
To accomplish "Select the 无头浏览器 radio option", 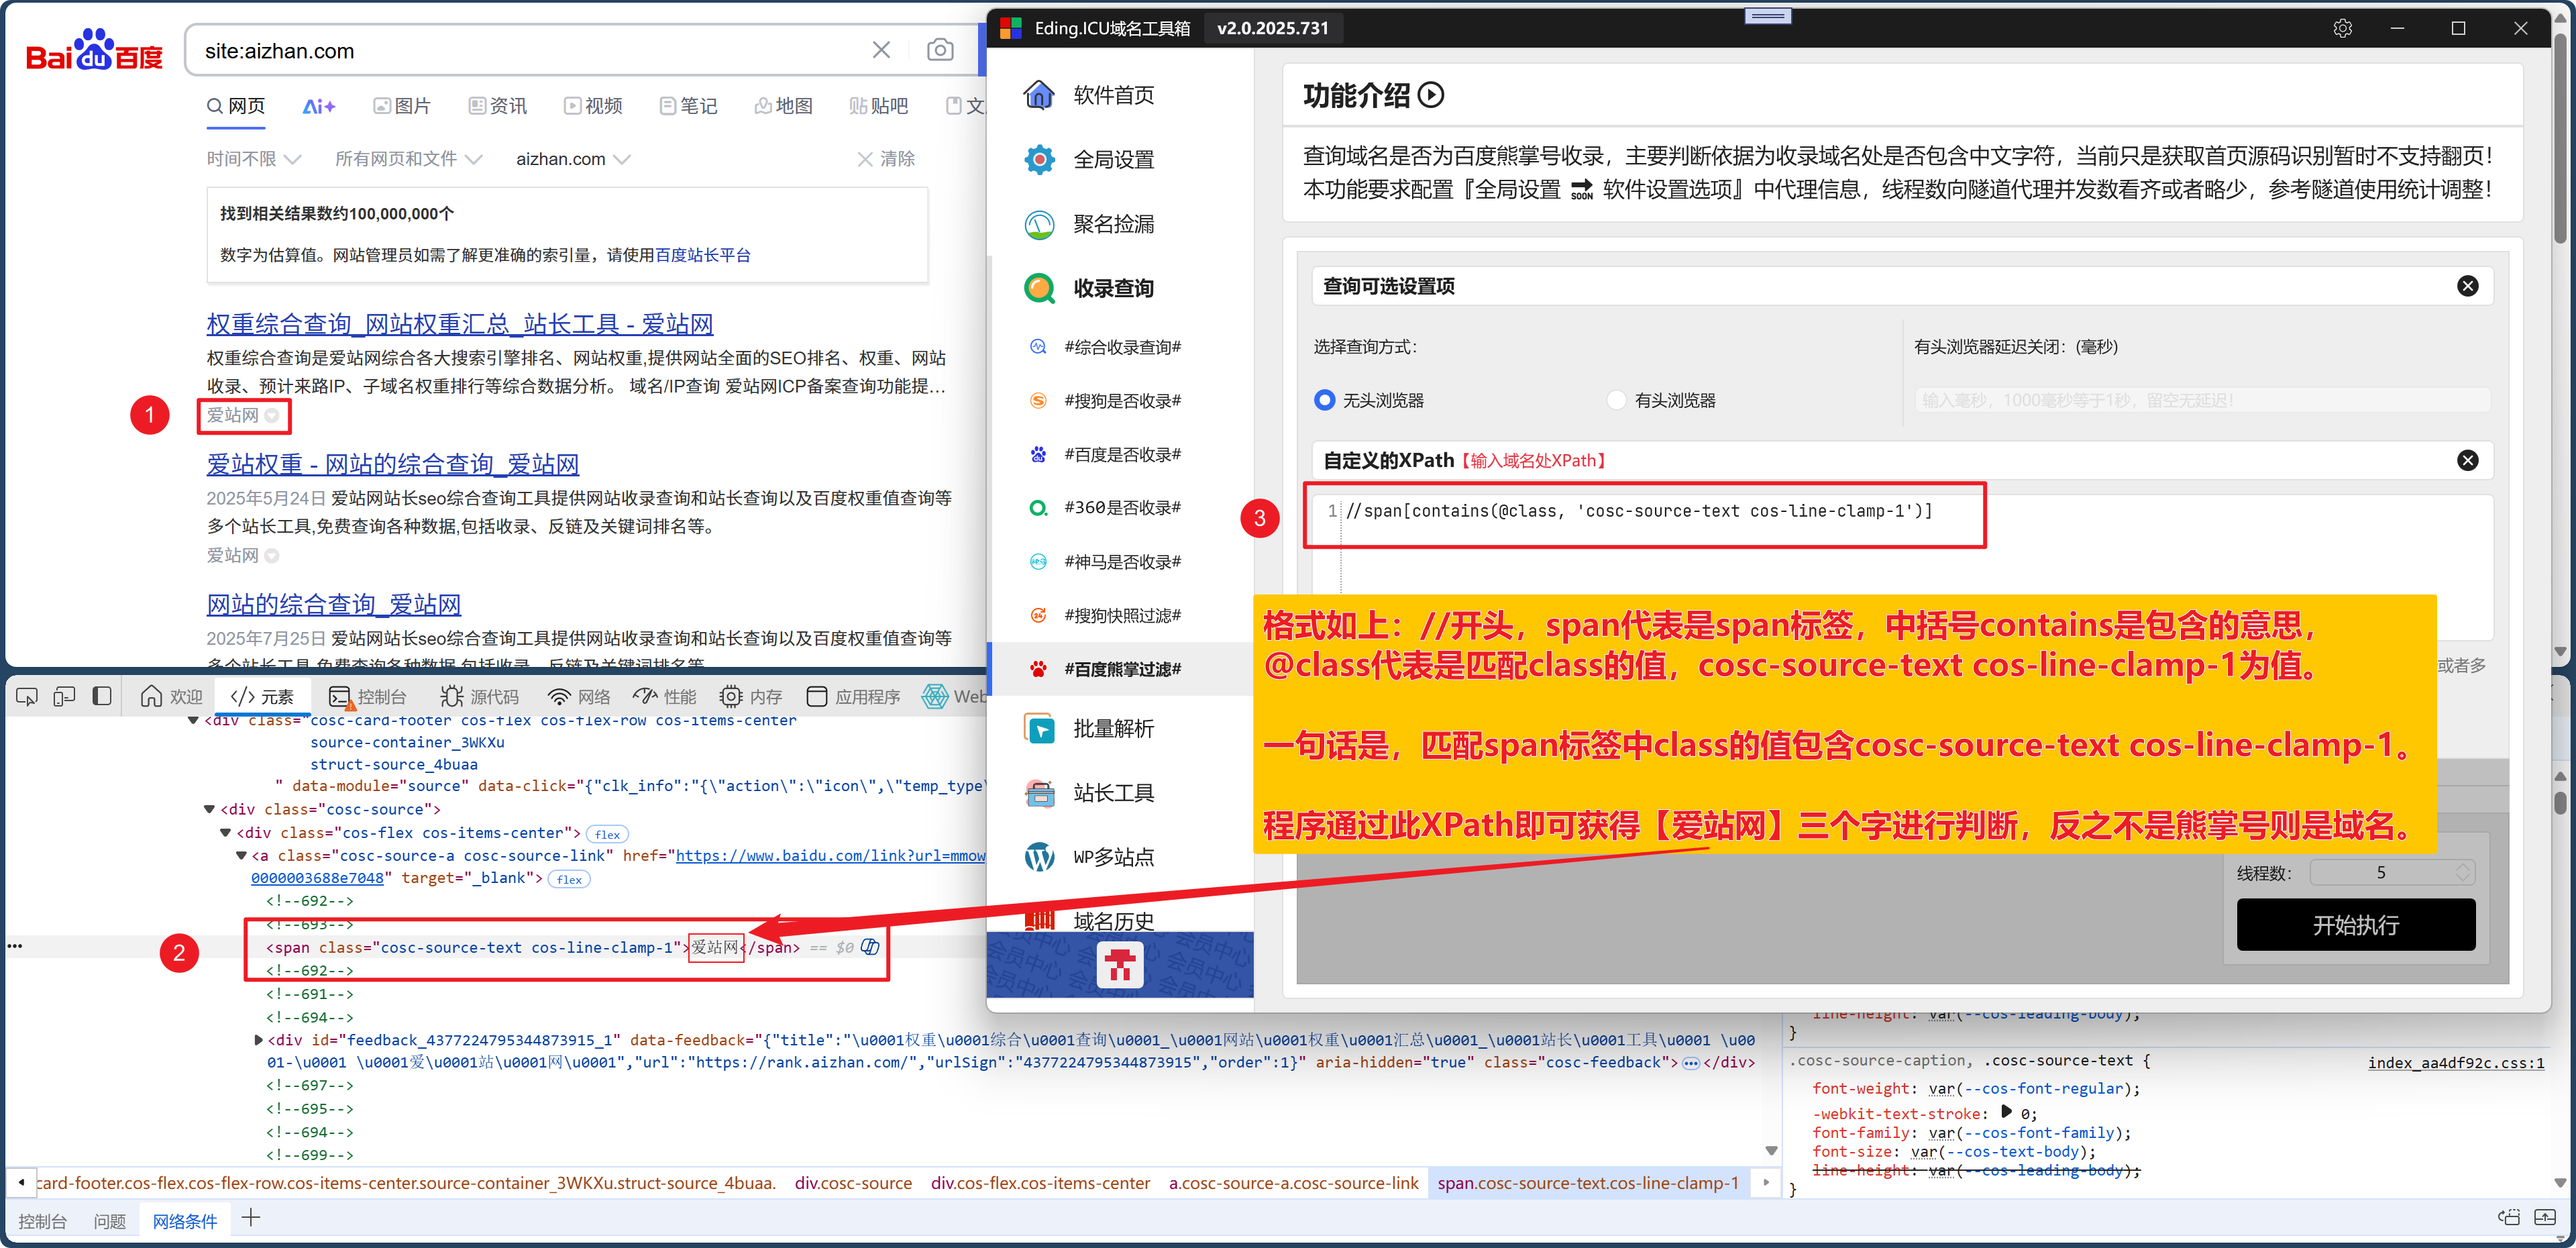I will [x=1324, y=400].
